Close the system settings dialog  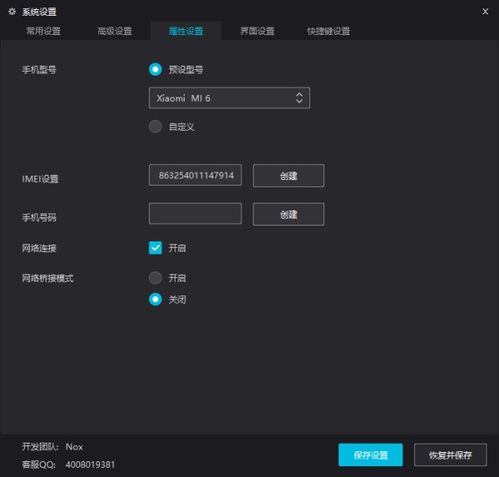coord(485,12)
